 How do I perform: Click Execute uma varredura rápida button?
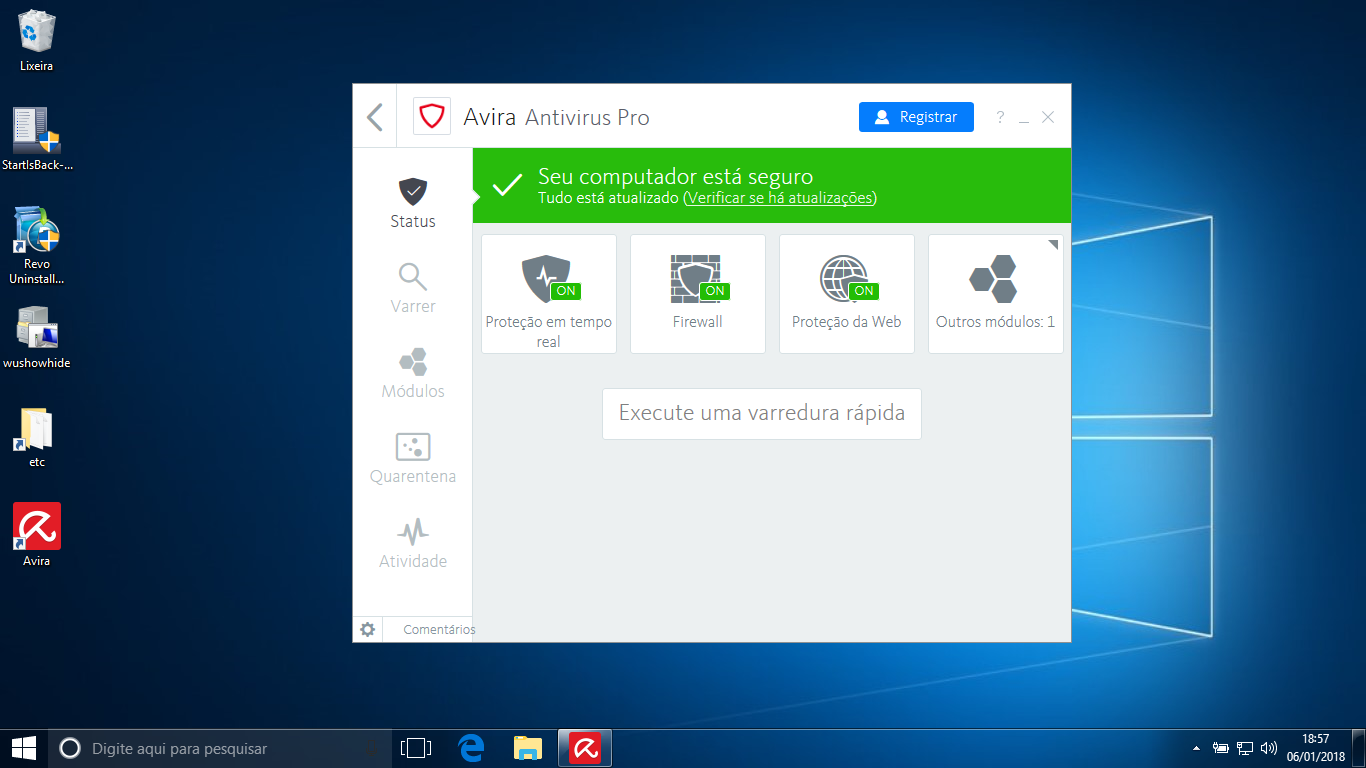[x=762, y=413]
